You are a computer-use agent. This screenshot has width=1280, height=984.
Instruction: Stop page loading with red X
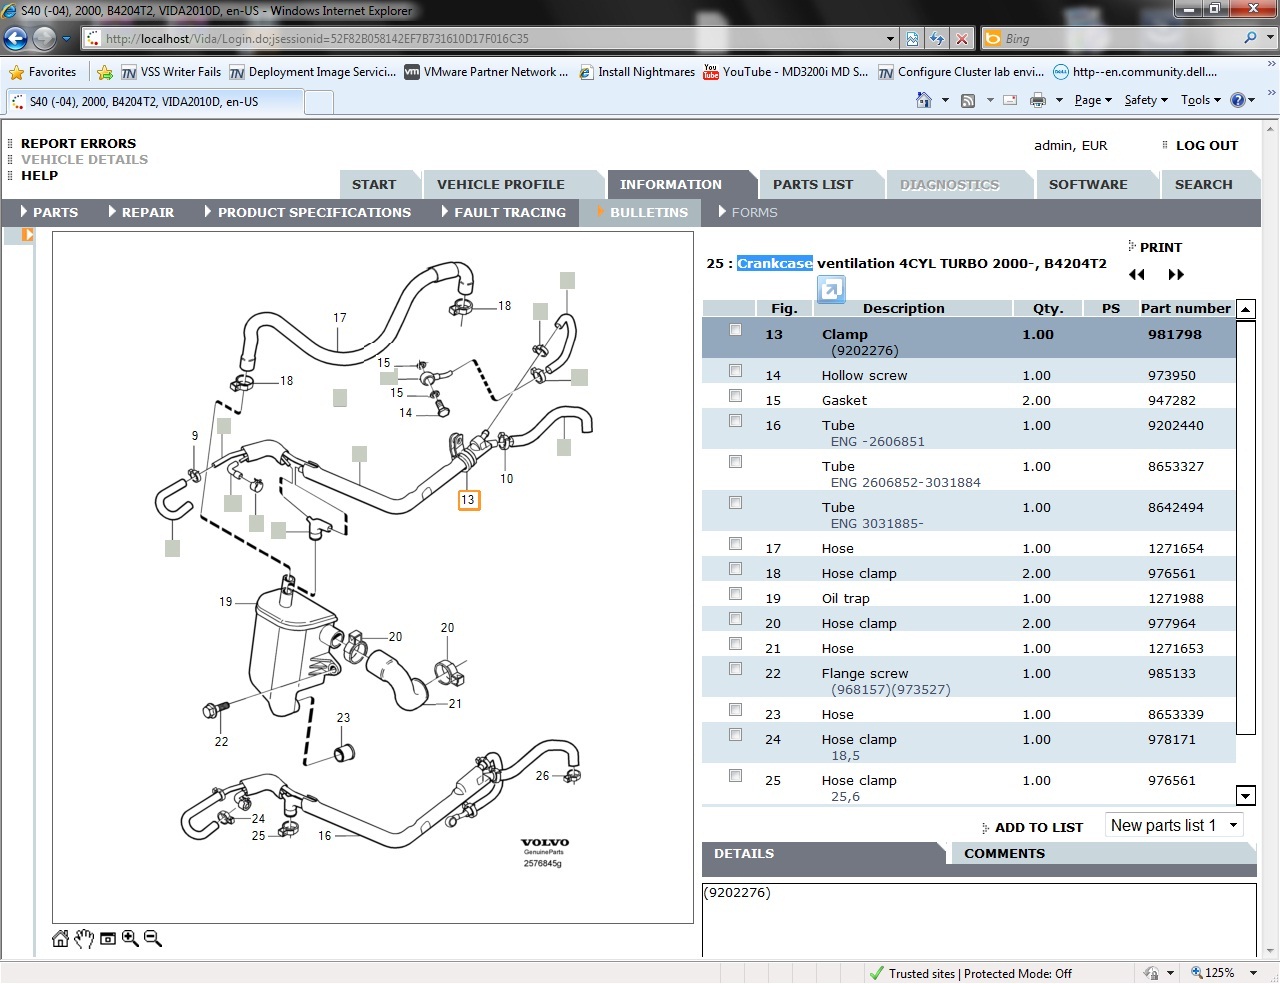[962, 39]
